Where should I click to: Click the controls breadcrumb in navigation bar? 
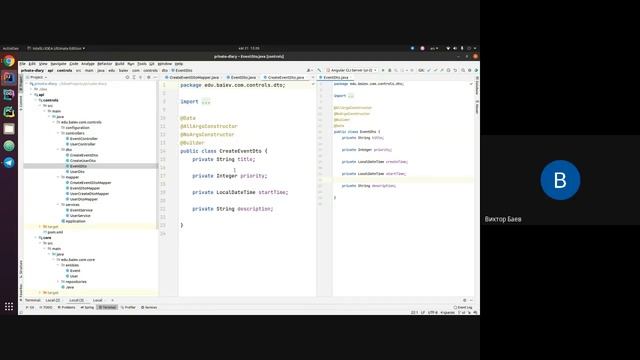point(64,71)
